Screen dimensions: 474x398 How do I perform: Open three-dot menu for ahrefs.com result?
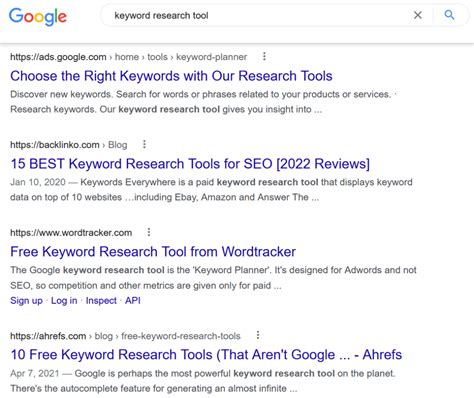tap(258, 335)
